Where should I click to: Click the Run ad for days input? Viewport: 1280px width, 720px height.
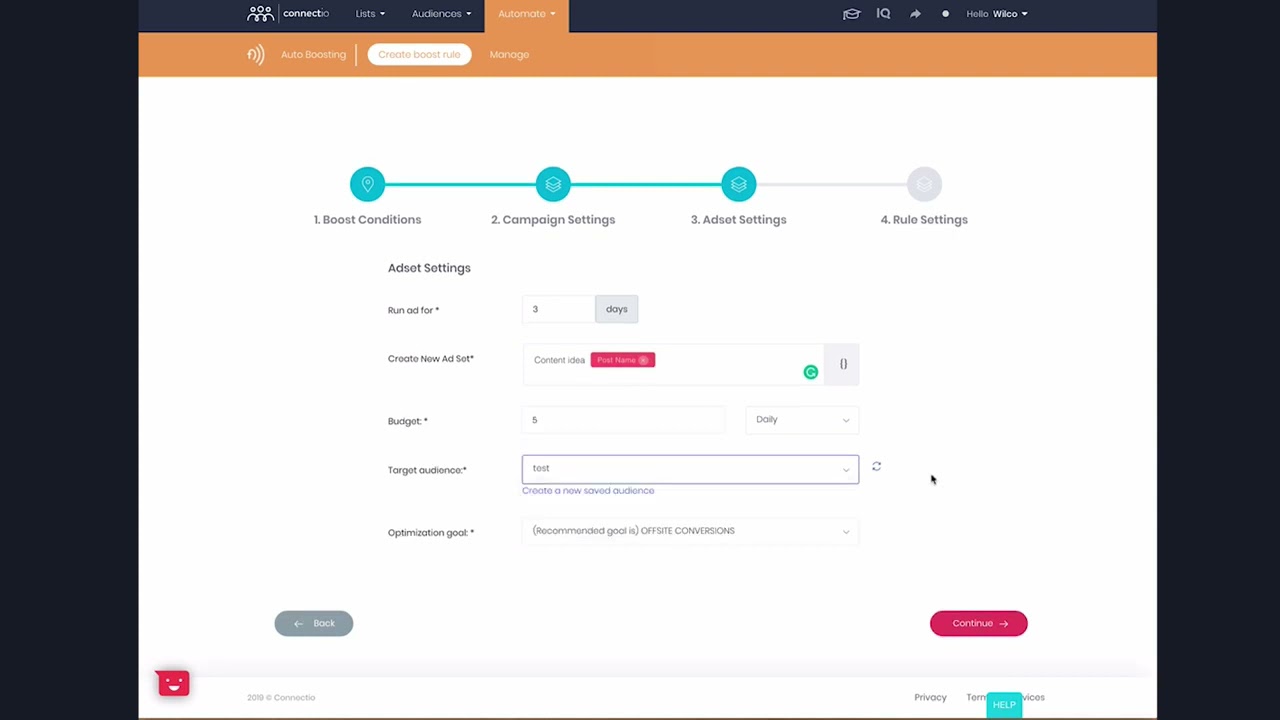[558, 309]
